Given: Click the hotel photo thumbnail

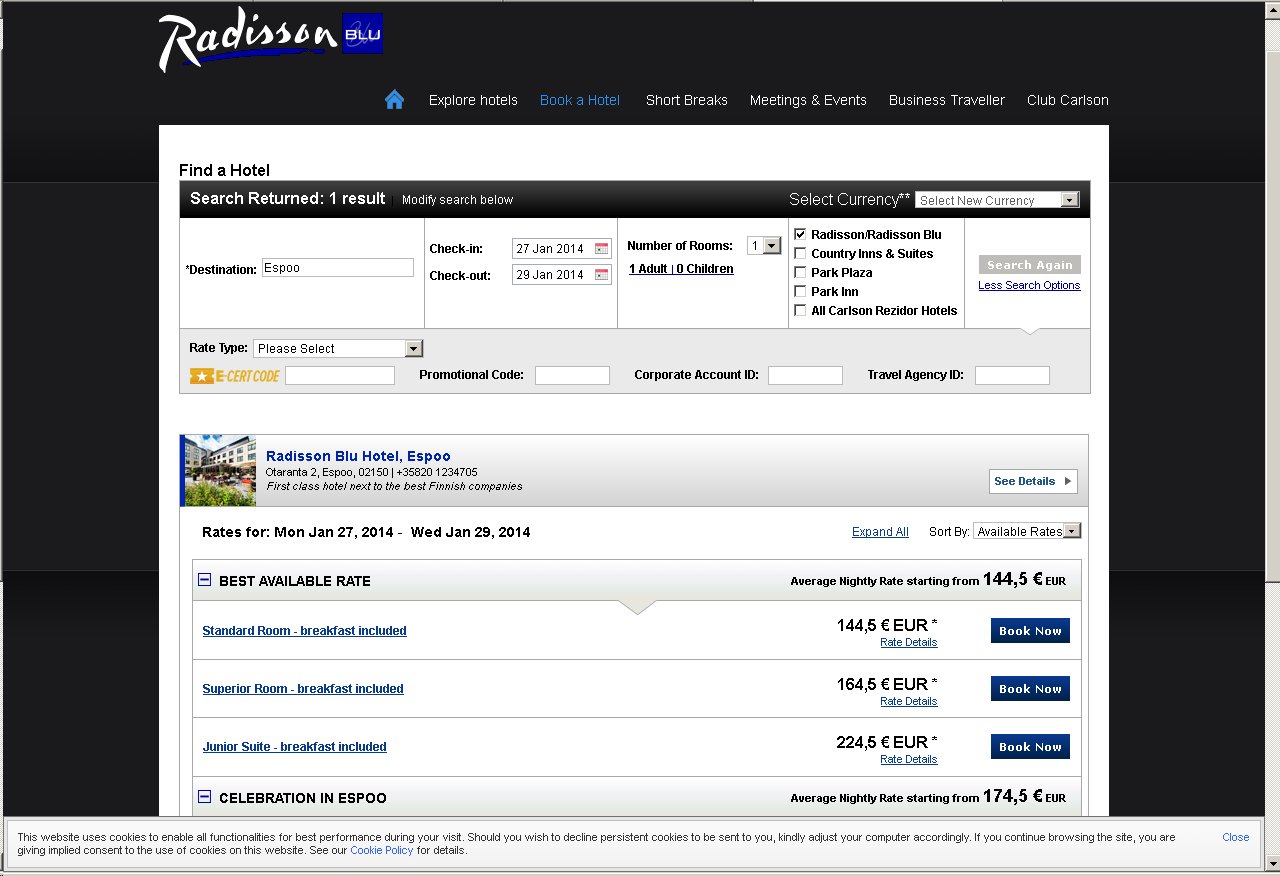Looking at the screenshot, I should pos(220,470).
